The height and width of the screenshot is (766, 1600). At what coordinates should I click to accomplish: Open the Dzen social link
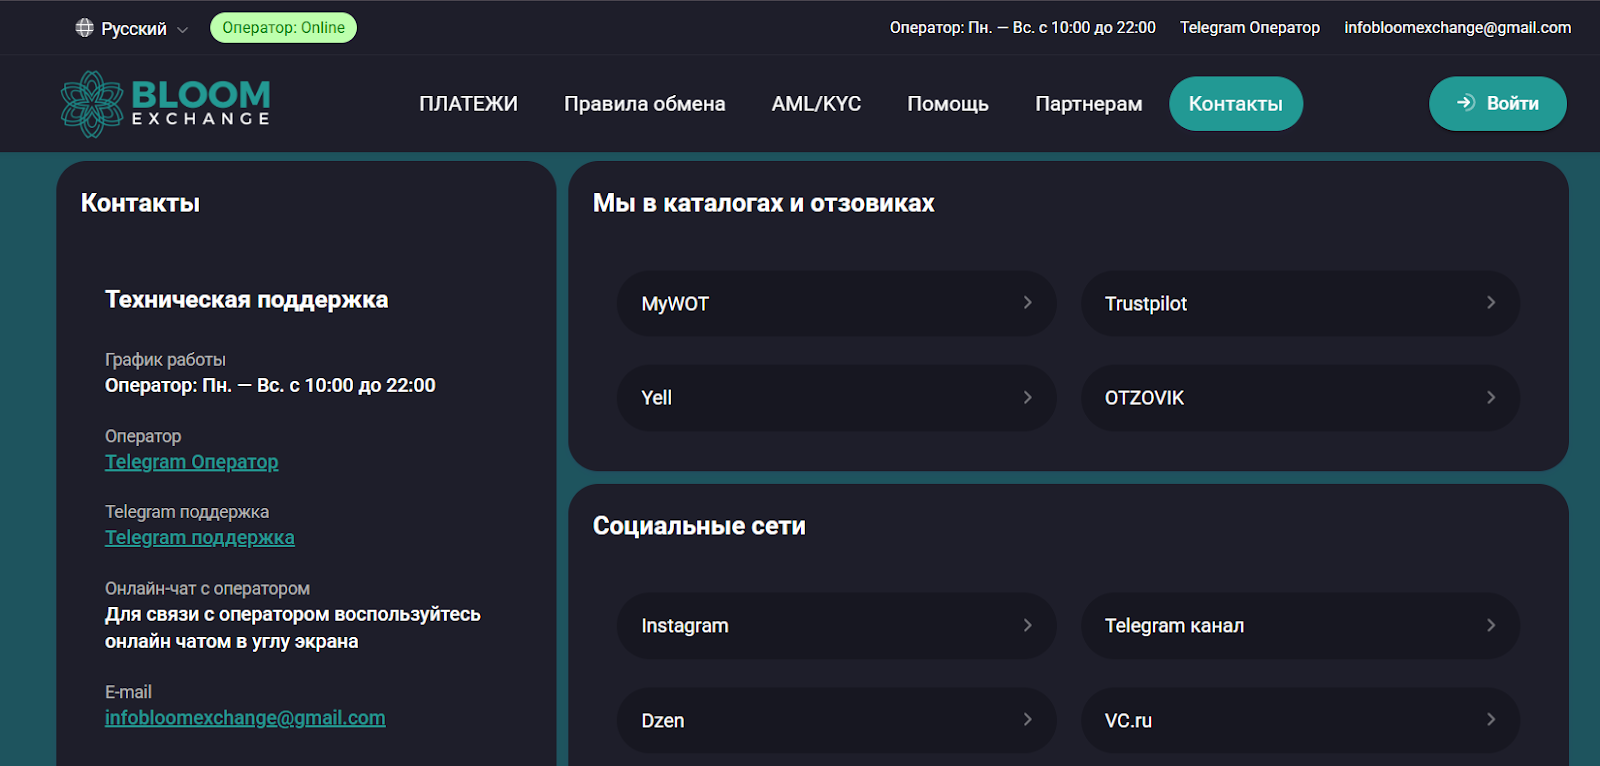pyautogui.click(x=836, y=720)
